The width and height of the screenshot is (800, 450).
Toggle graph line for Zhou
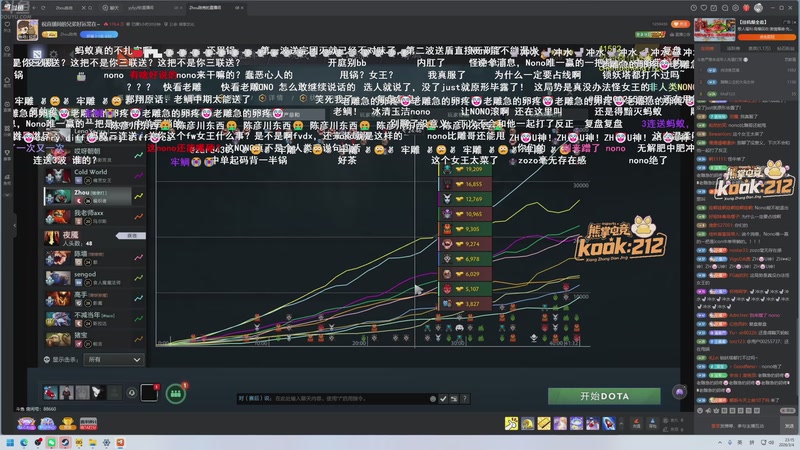pos(138,196)
